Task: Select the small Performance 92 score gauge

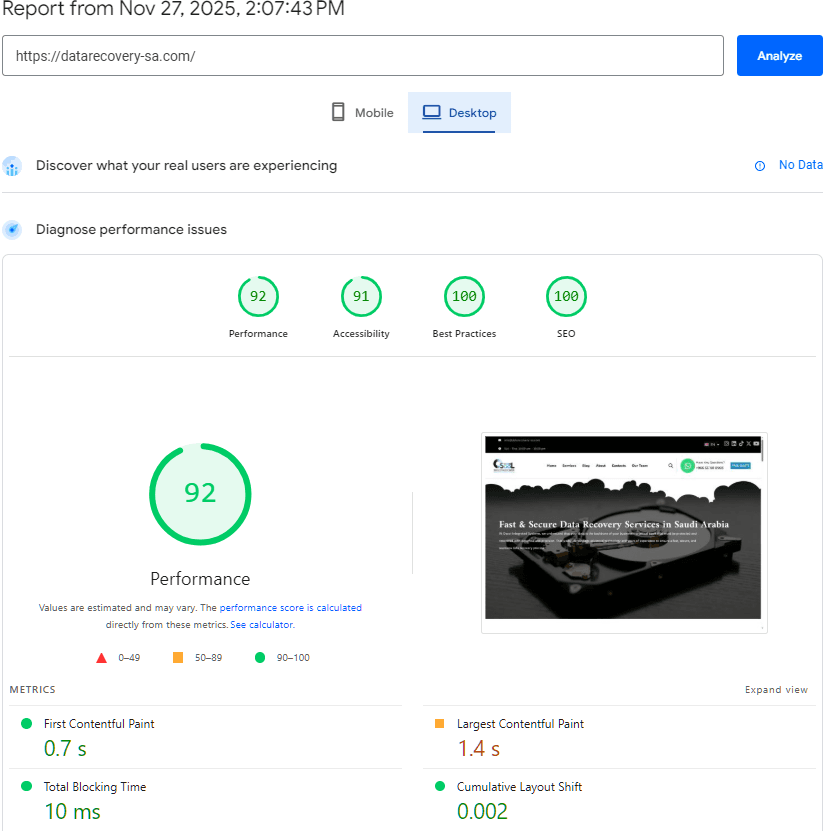Action: tap(258, 296)
